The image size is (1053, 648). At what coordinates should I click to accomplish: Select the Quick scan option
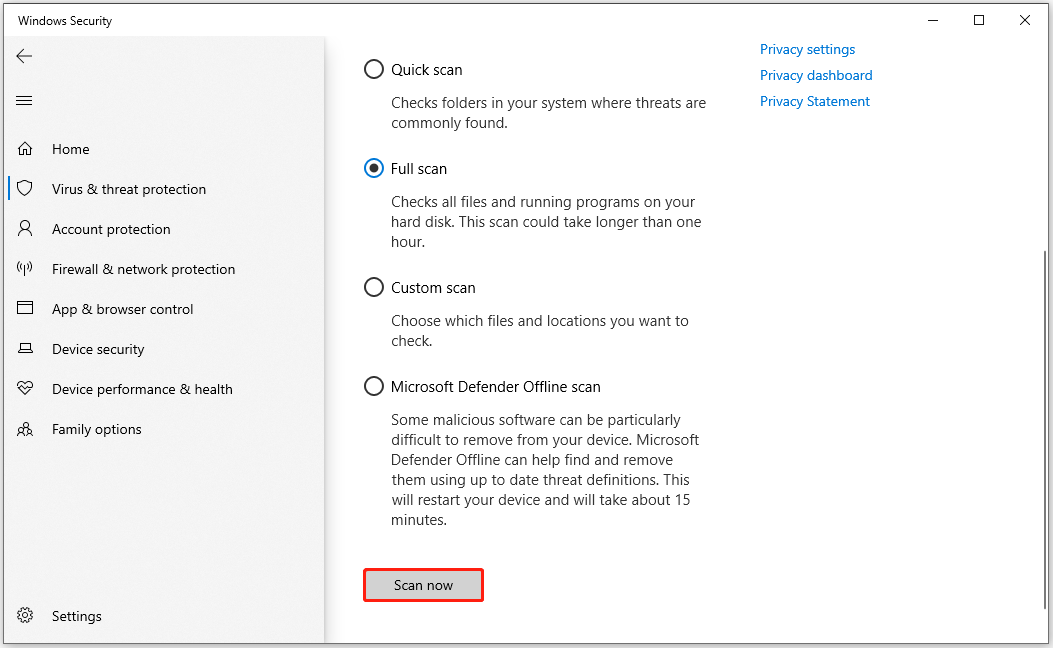point(373,69)
